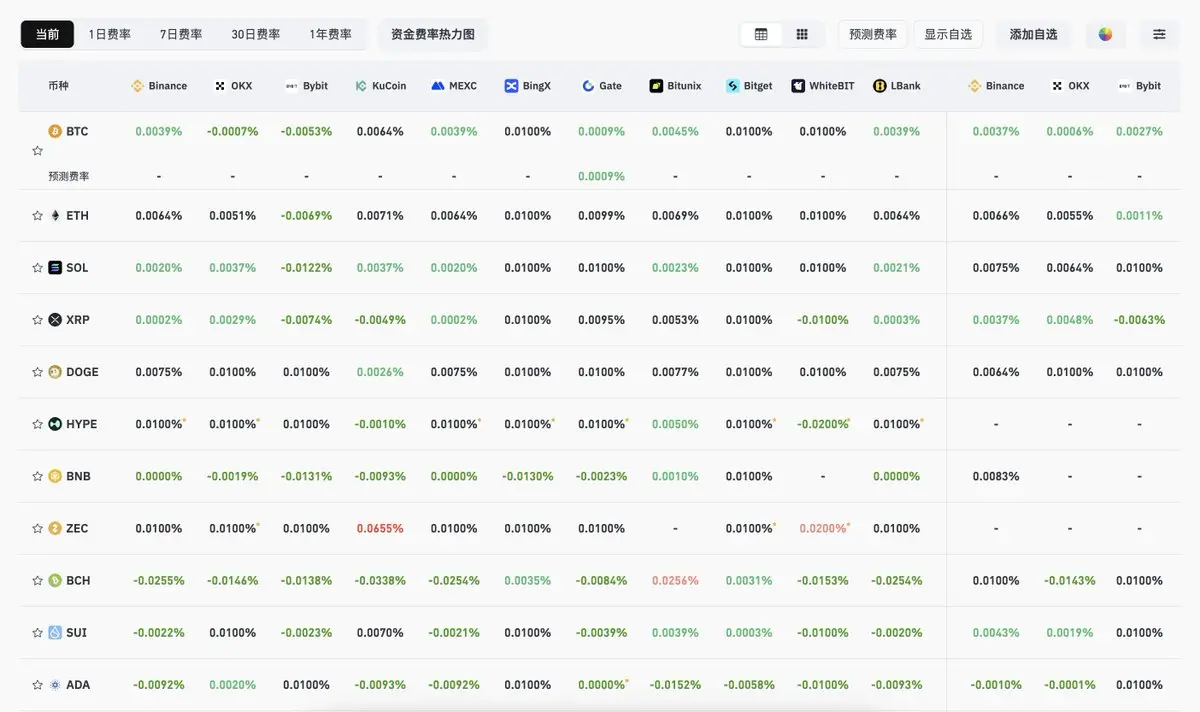Favorite SOL with its star
1200x712 pixels.
[37, 267]
